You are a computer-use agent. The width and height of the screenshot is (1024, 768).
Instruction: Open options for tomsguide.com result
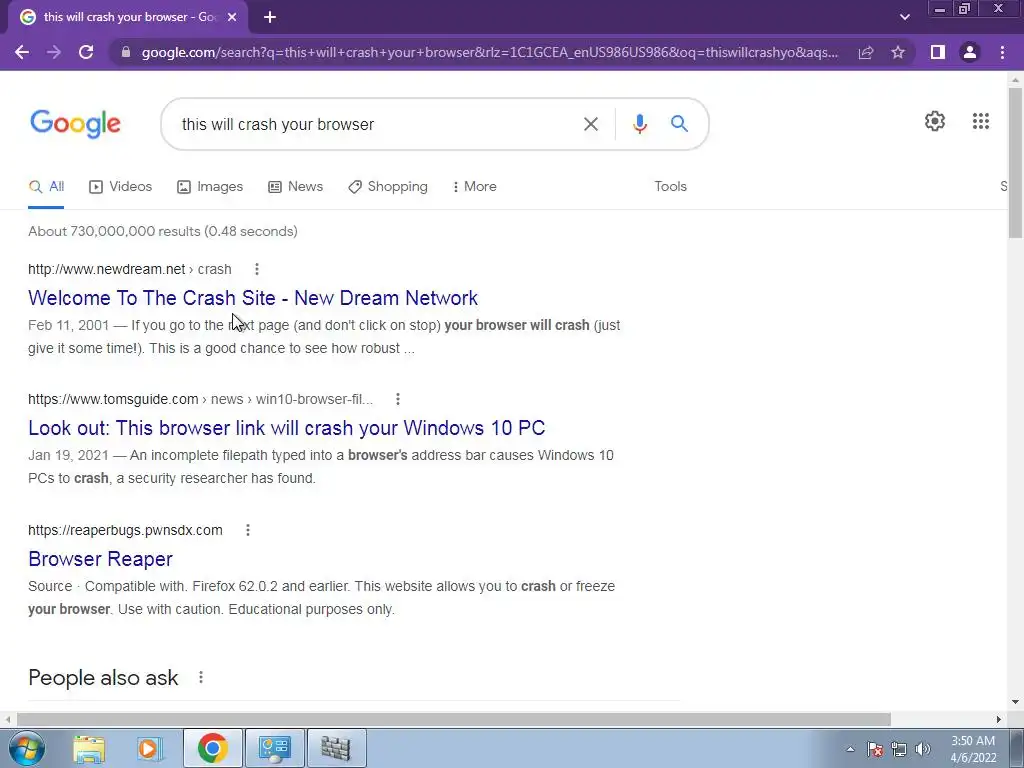[398, 399]
